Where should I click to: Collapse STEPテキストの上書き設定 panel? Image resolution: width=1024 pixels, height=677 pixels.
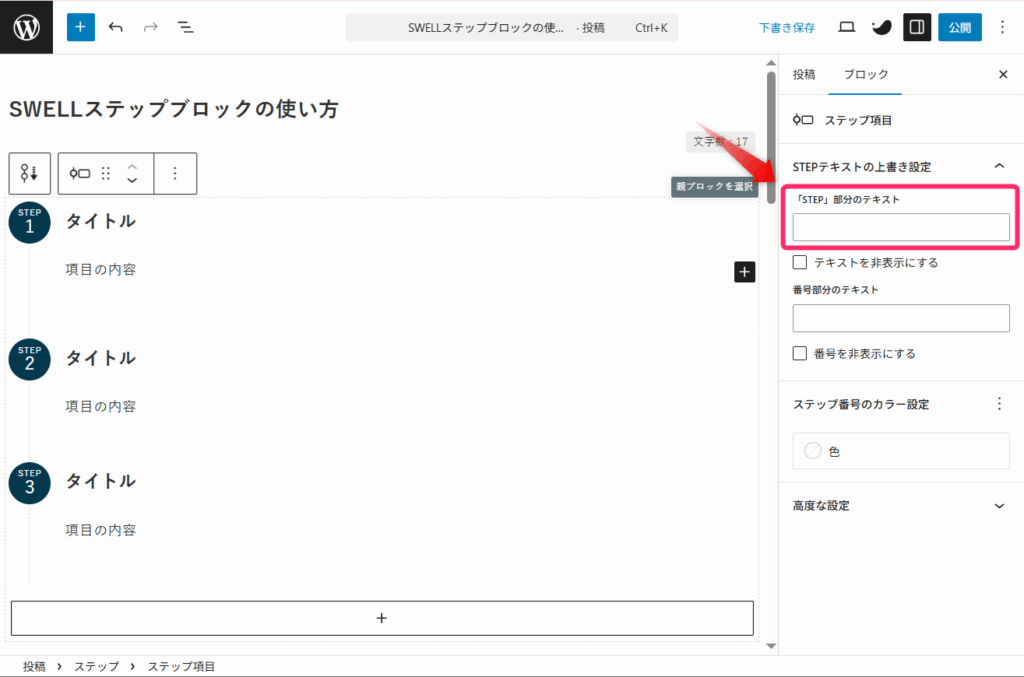(998, 166)
